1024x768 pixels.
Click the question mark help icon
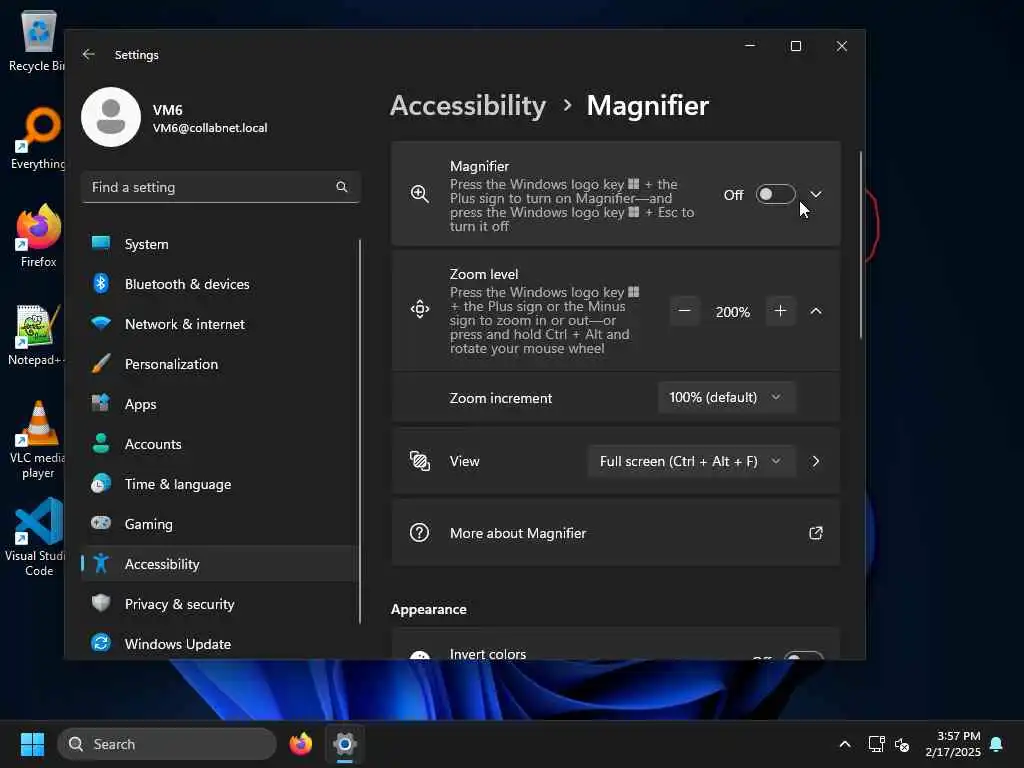pos(419,533)
